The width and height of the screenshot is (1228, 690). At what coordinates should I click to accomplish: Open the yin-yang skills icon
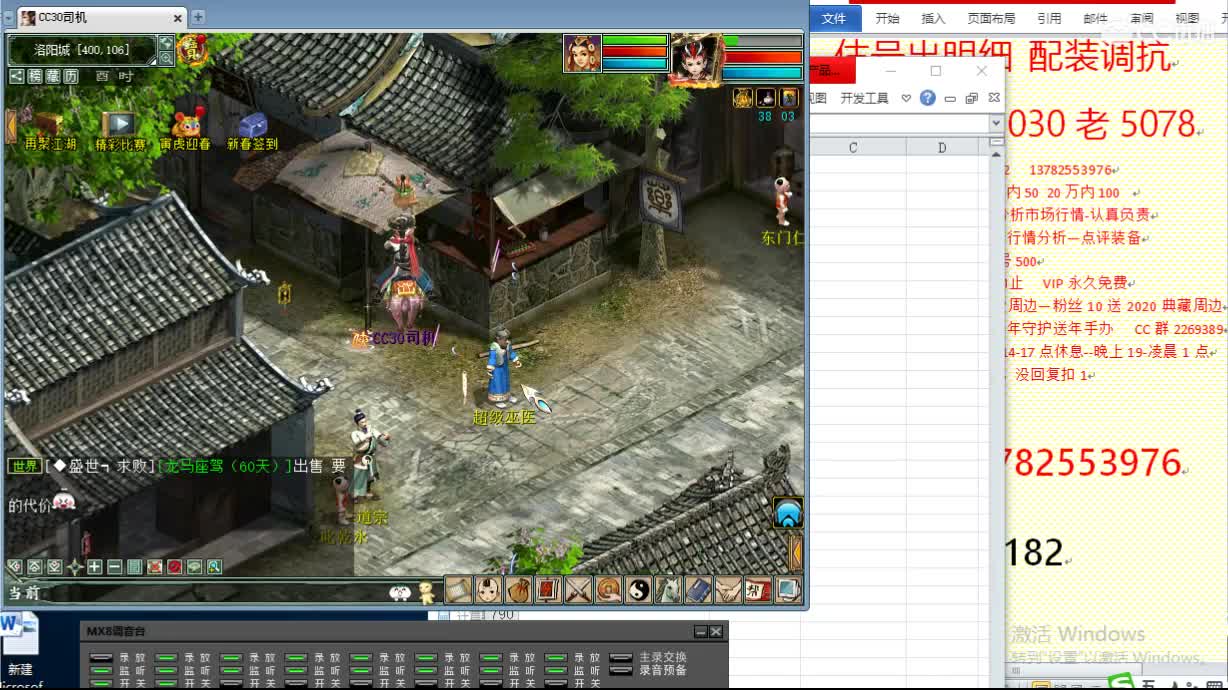pos(638,590)
